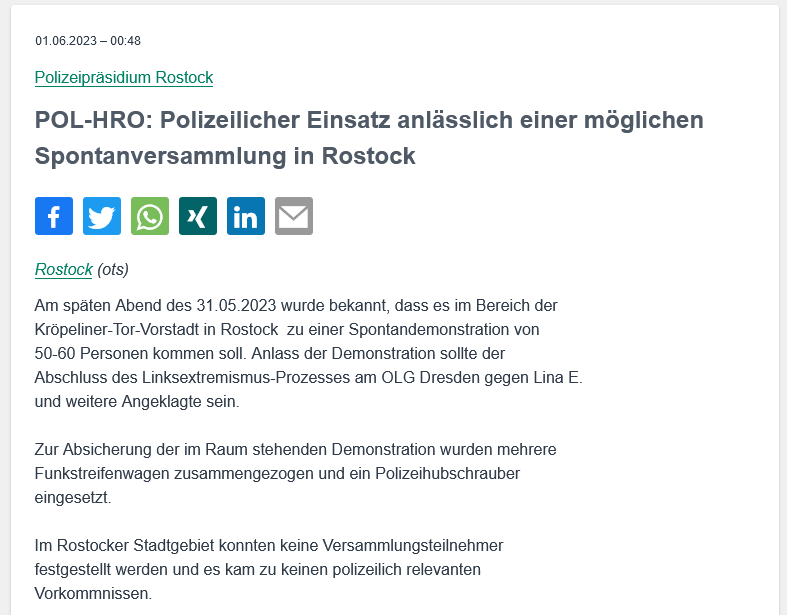This screenshot has width=787, height=615.
Task: Send the article by email
Action: pos(294,216)
